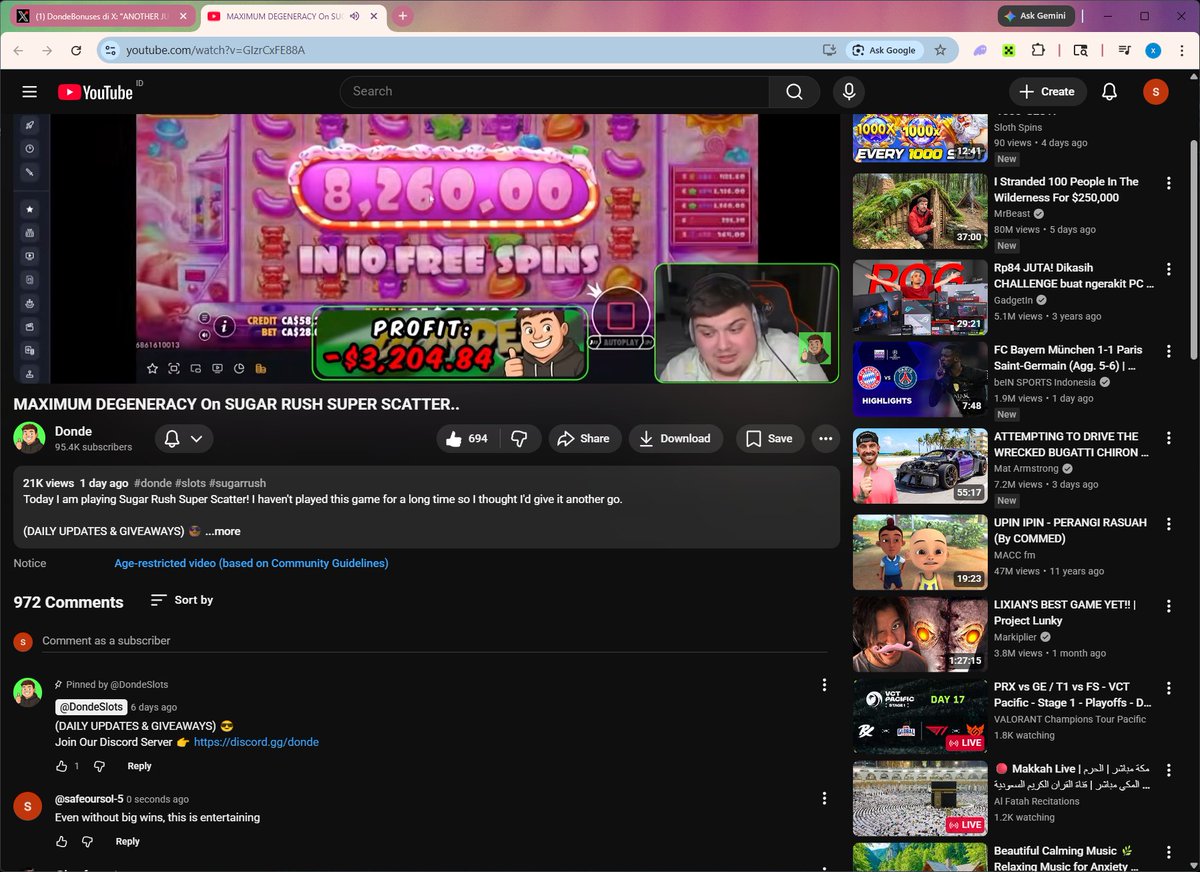The height and width of the screenshot is (872, 1200).
Task: Open options for FC Bayern München video
Action: tap(1168, 352)
